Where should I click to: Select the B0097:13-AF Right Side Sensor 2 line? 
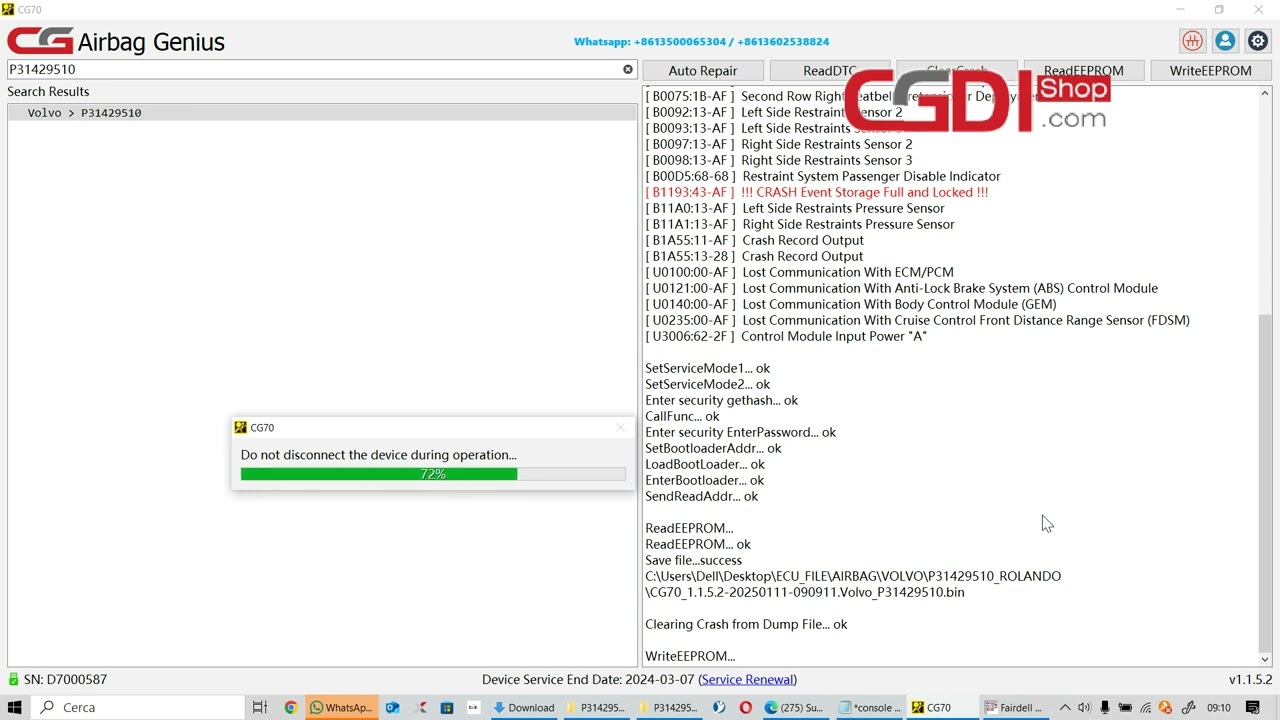[x=778, y=144]
